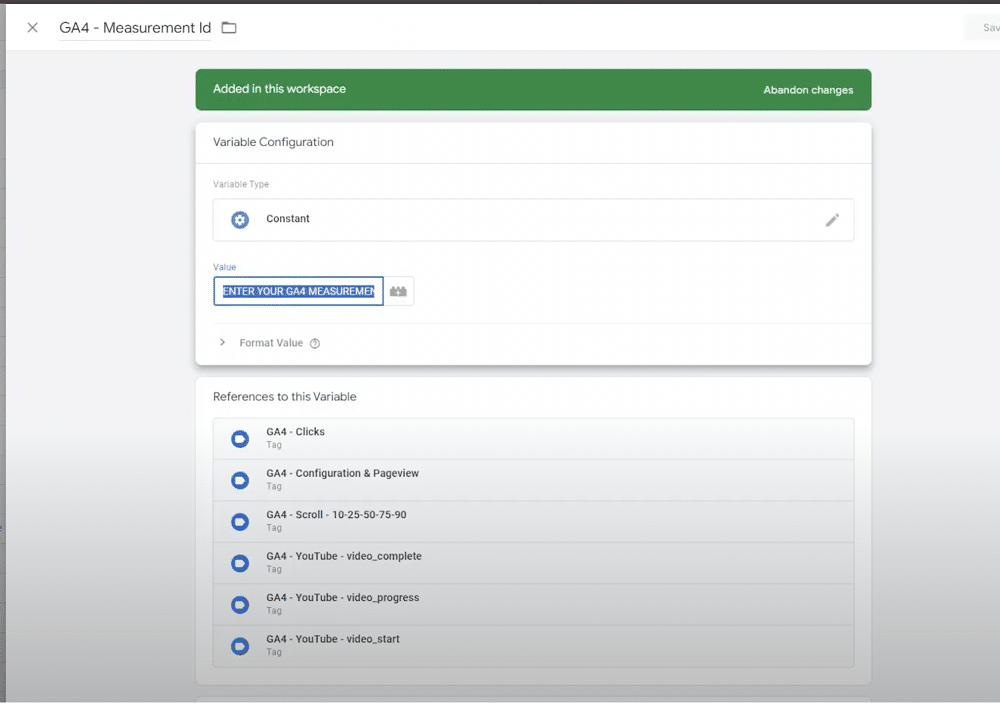Click the GA4 - Clicks tag icon
Screen dimensions: 1000x703
click(240, 439)
